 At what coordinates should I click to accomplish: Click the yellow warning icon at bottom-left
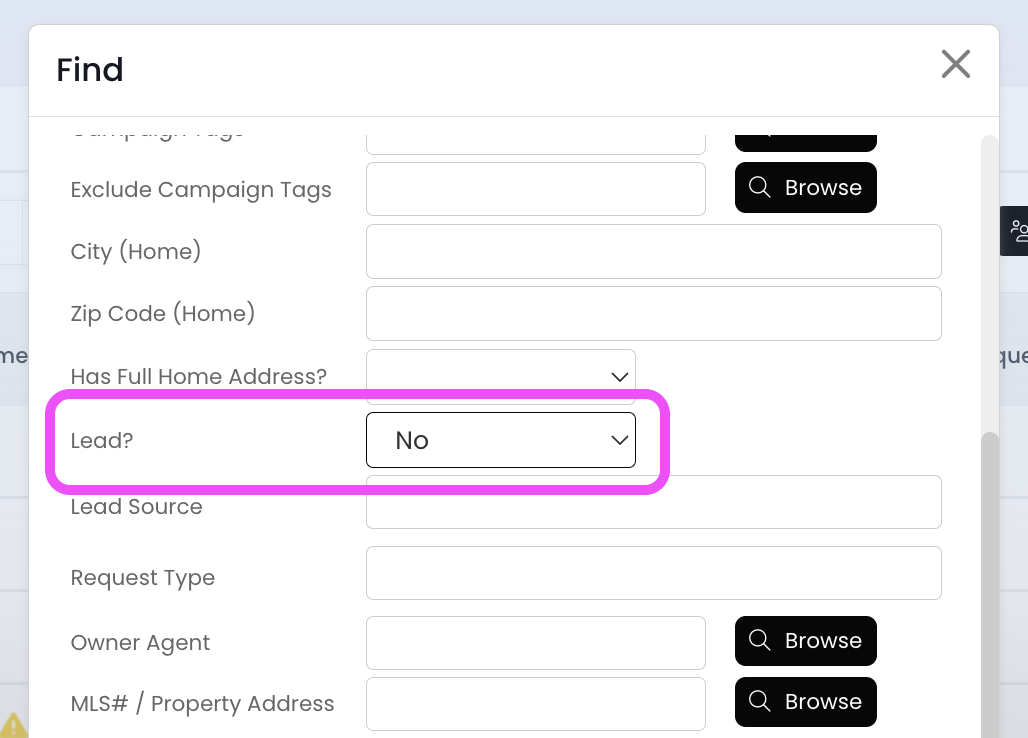pyautogui.click(x=13, y=725)
